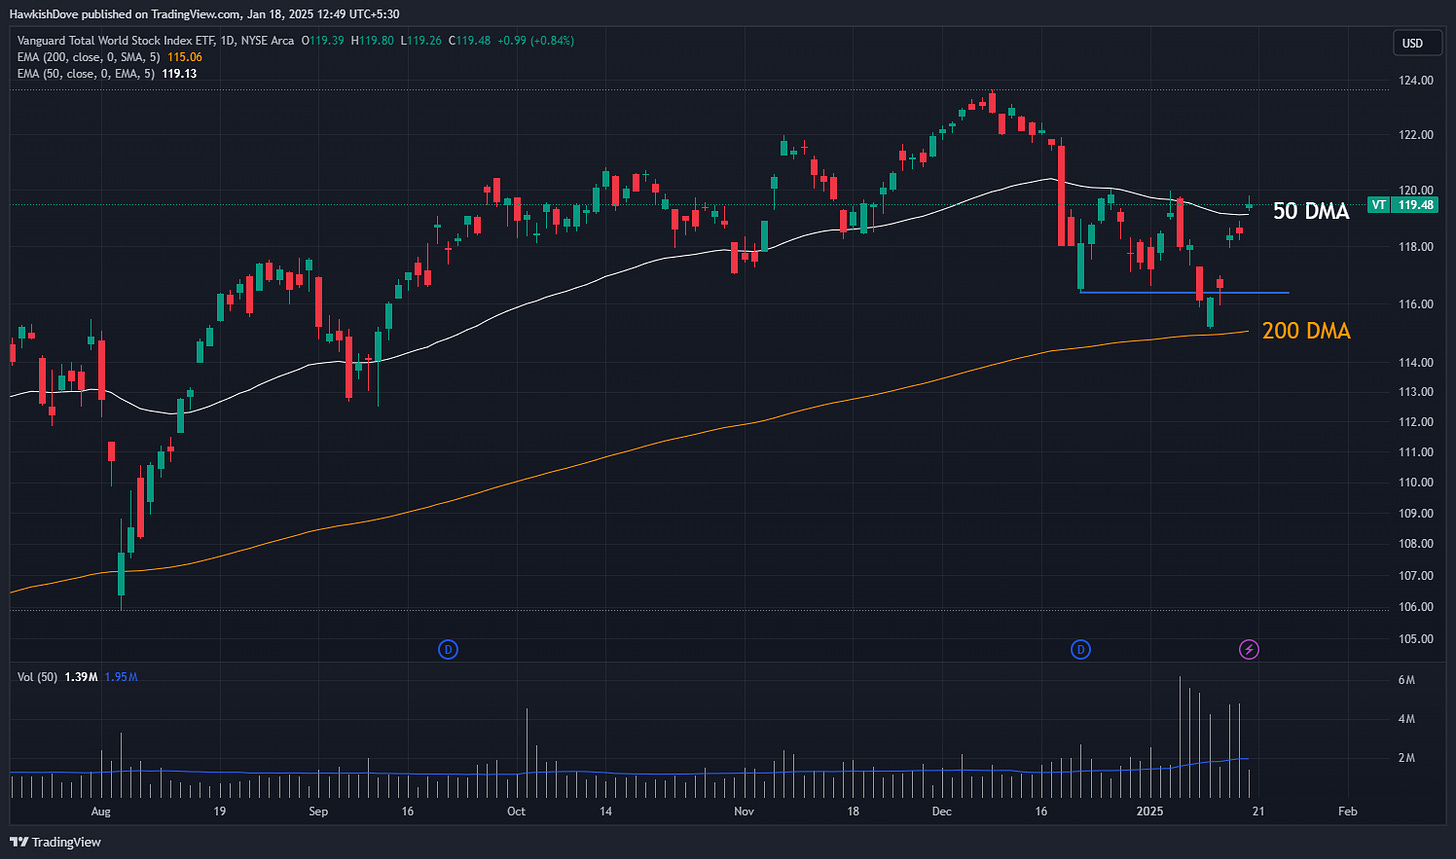The image size is (1456, 859).
Task: Click the 116.00 price axis label
Action: tap(1417, 304)
